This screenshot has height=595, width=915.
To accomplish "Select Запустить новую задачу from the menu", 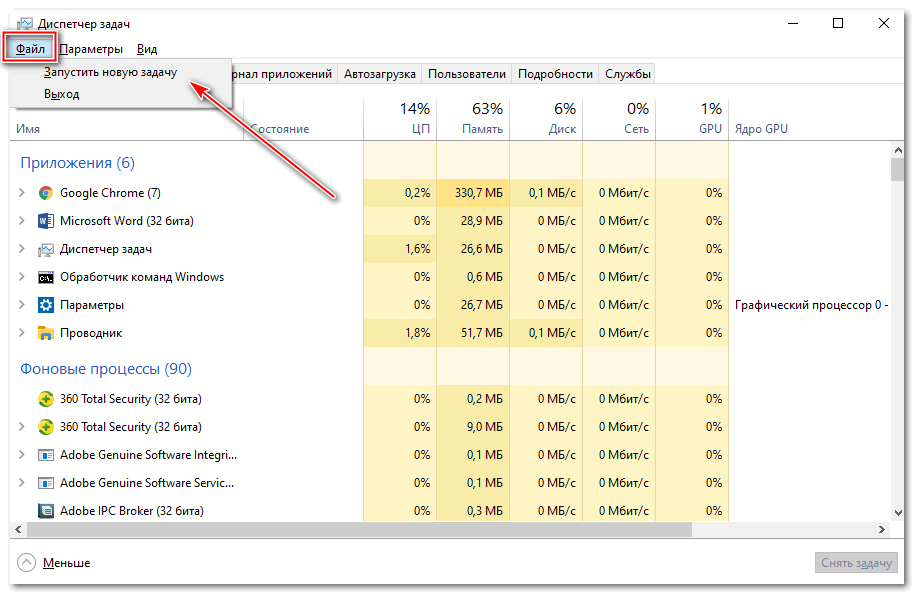I will [x=110, y=72].
